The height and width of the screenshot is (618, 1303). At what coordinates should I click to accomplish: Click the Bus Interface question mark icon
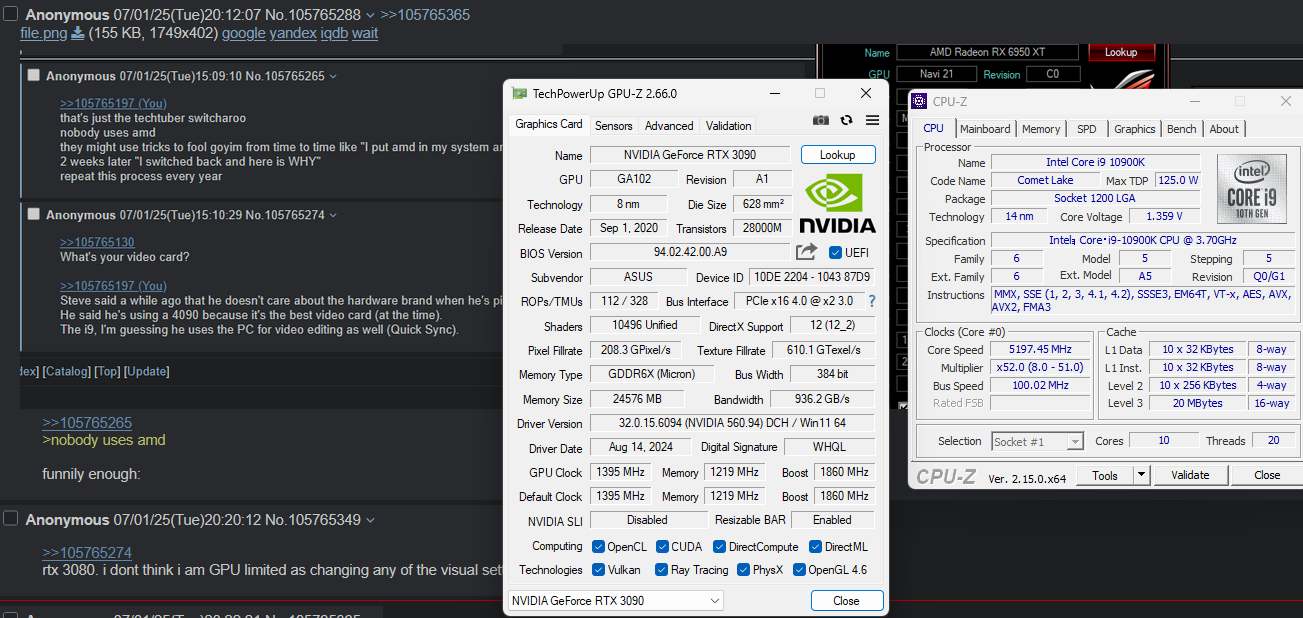pos(872,301)
